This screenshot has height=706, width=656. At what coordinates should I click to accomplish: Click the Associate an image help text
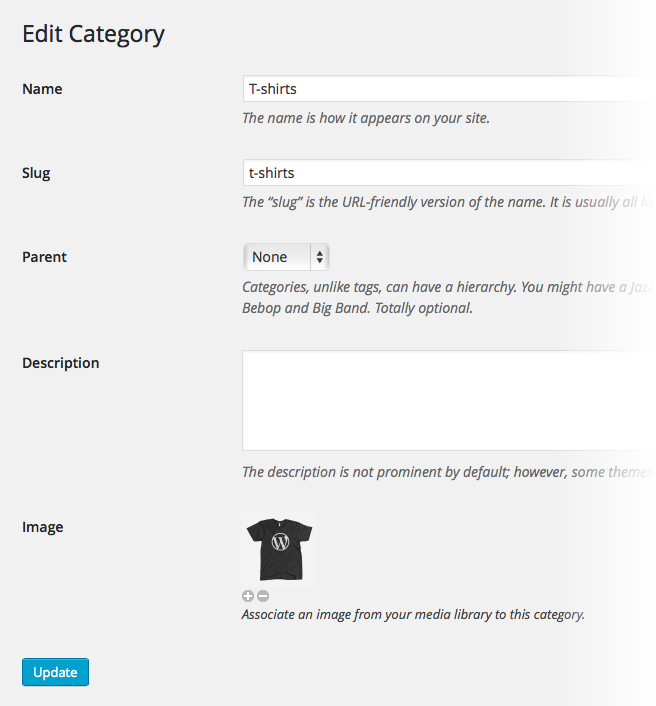413,614
